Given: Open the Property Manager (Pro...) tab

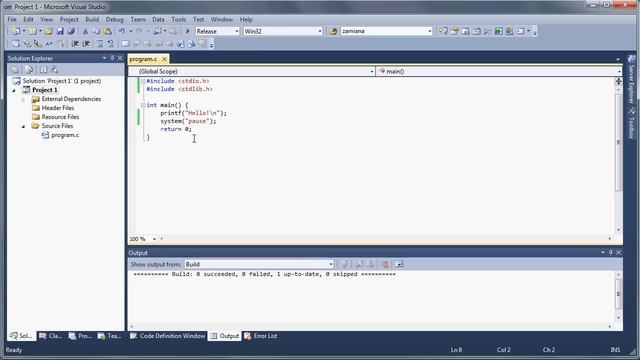Looking at the screenshot, I should [x=80, y=336].
